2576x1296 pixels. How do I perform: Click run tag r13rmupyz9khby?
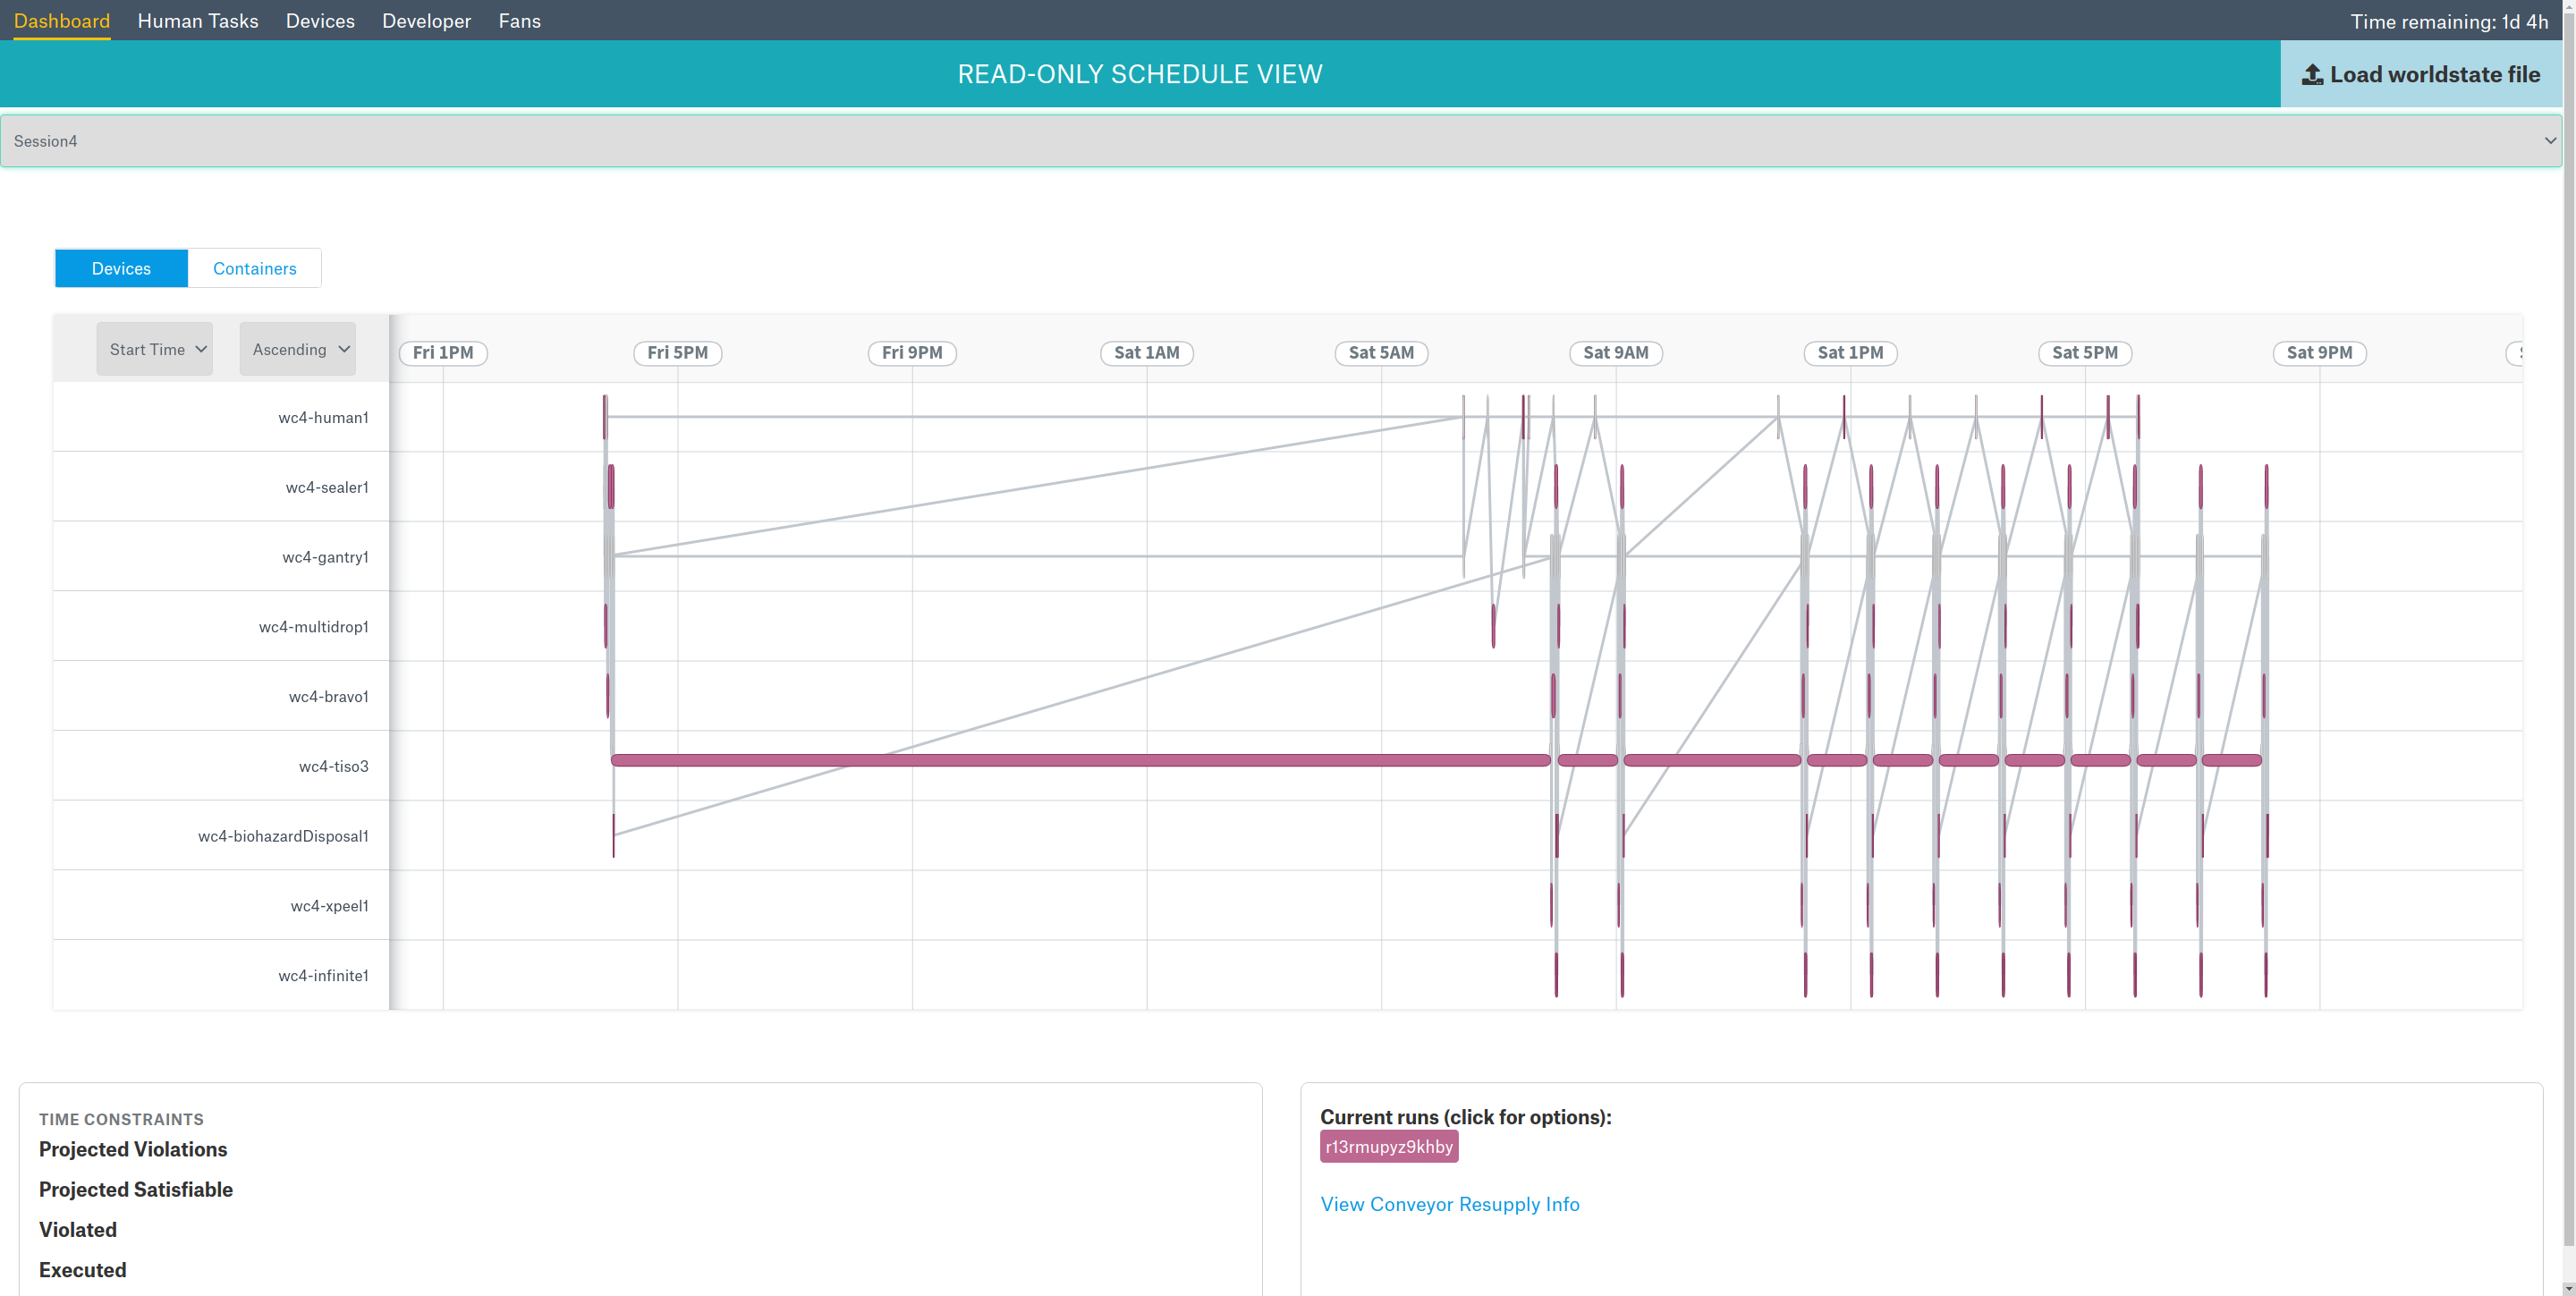1388,1146
